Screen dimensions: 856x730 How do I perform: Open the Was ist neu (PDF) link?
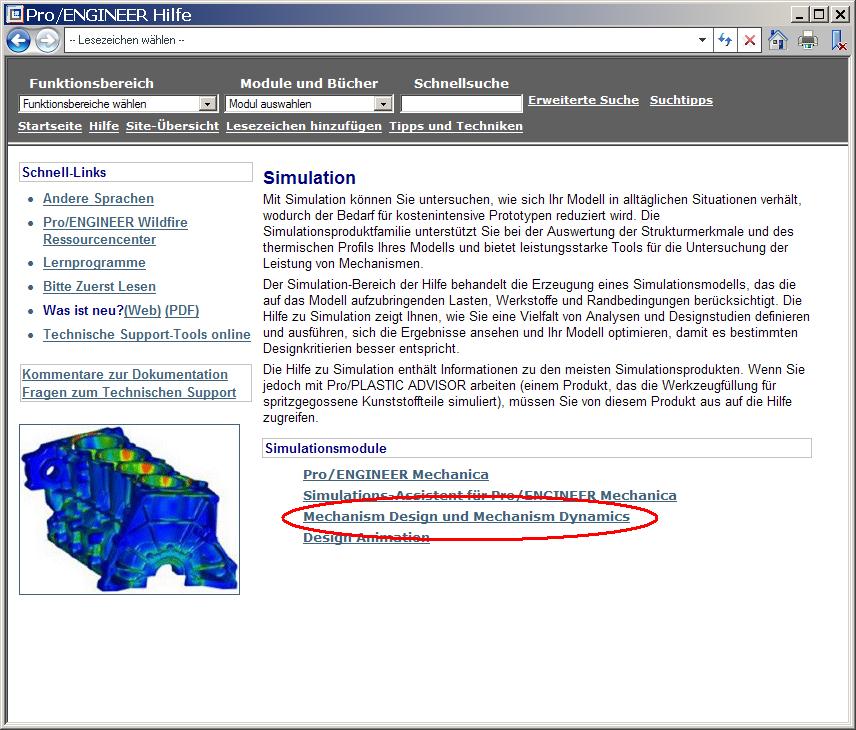tap(182, 311)
